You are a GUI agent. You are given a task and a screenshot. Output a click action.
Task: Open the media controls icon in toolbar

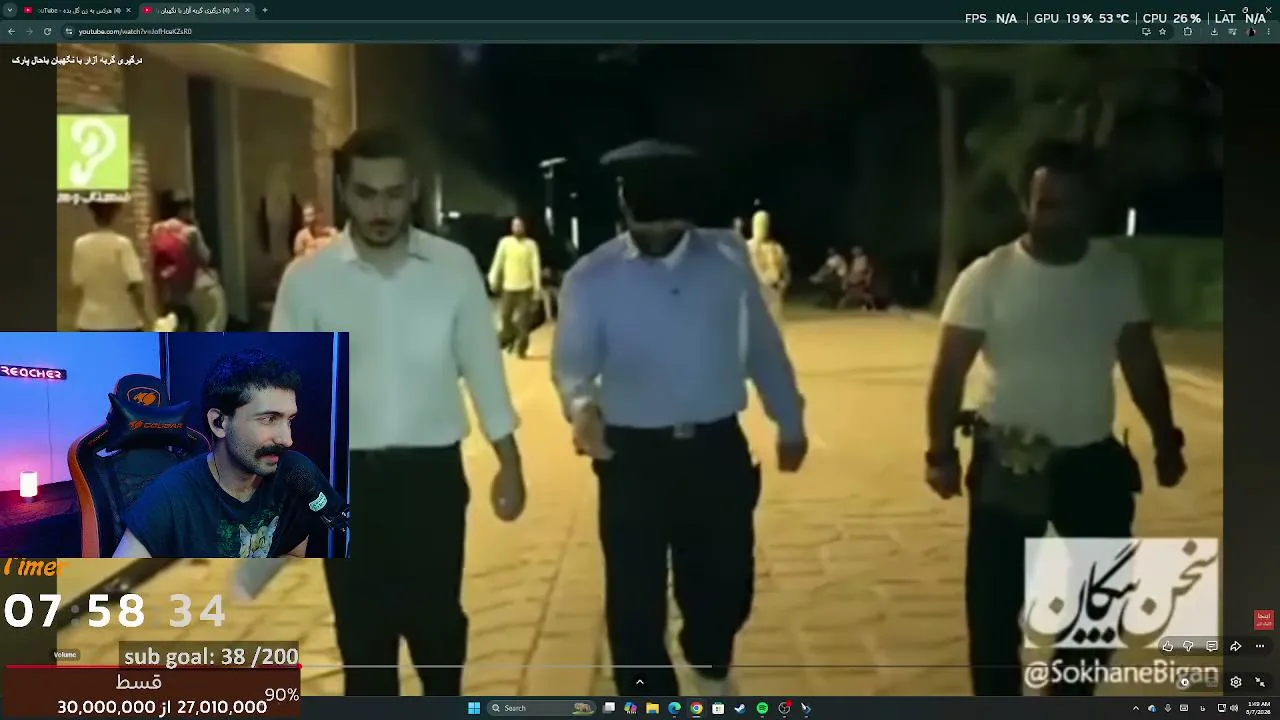click(1232, 31)
